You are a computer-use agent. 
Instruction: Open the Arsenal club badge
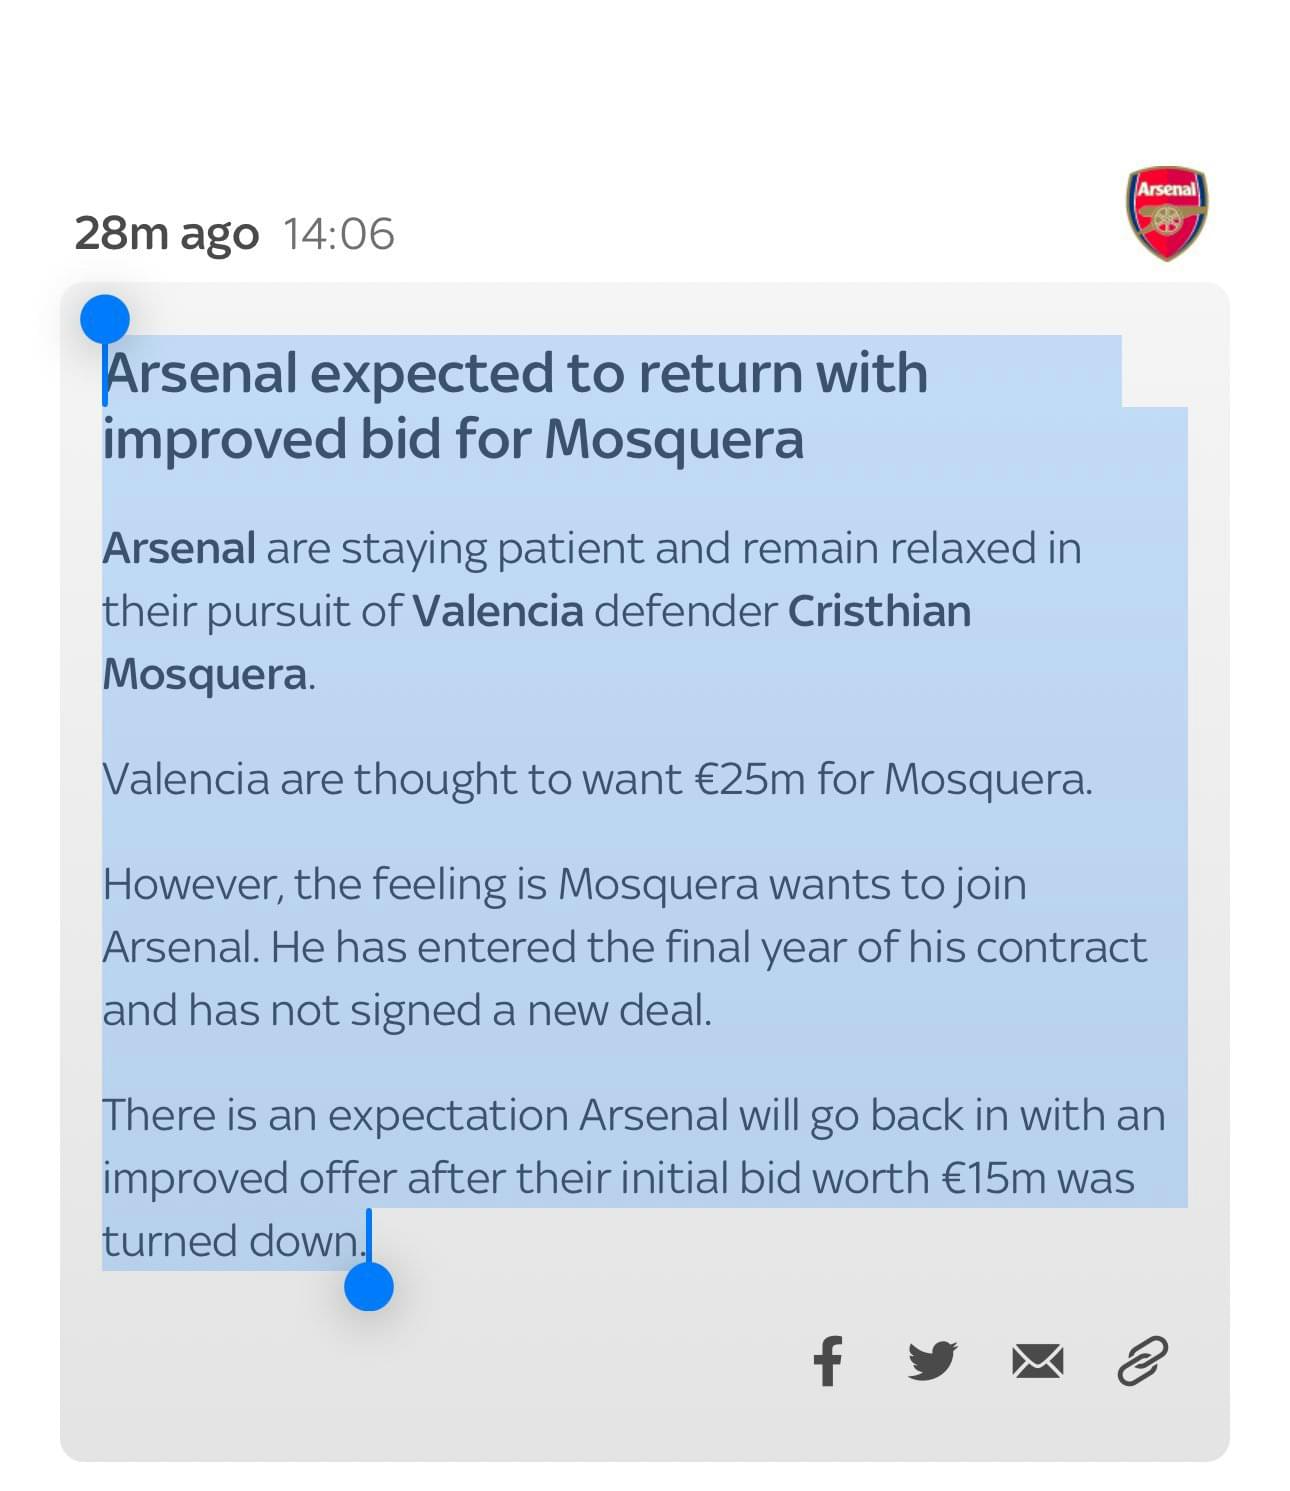[1167, 213]
